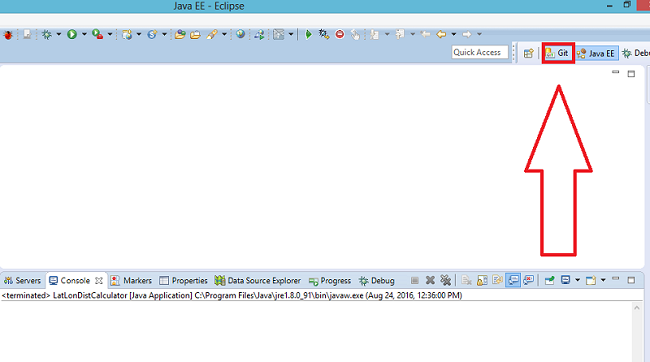
Task: Toggle Word Wrap in console toolbar
Action: [497, 281]
